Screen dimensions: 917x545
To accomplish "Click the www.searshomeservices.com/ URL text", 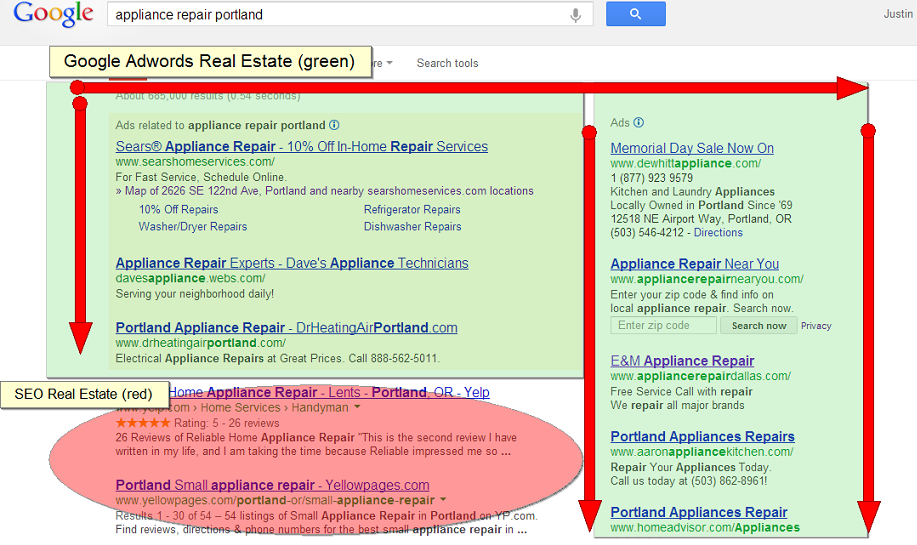I will click(195, 161).
